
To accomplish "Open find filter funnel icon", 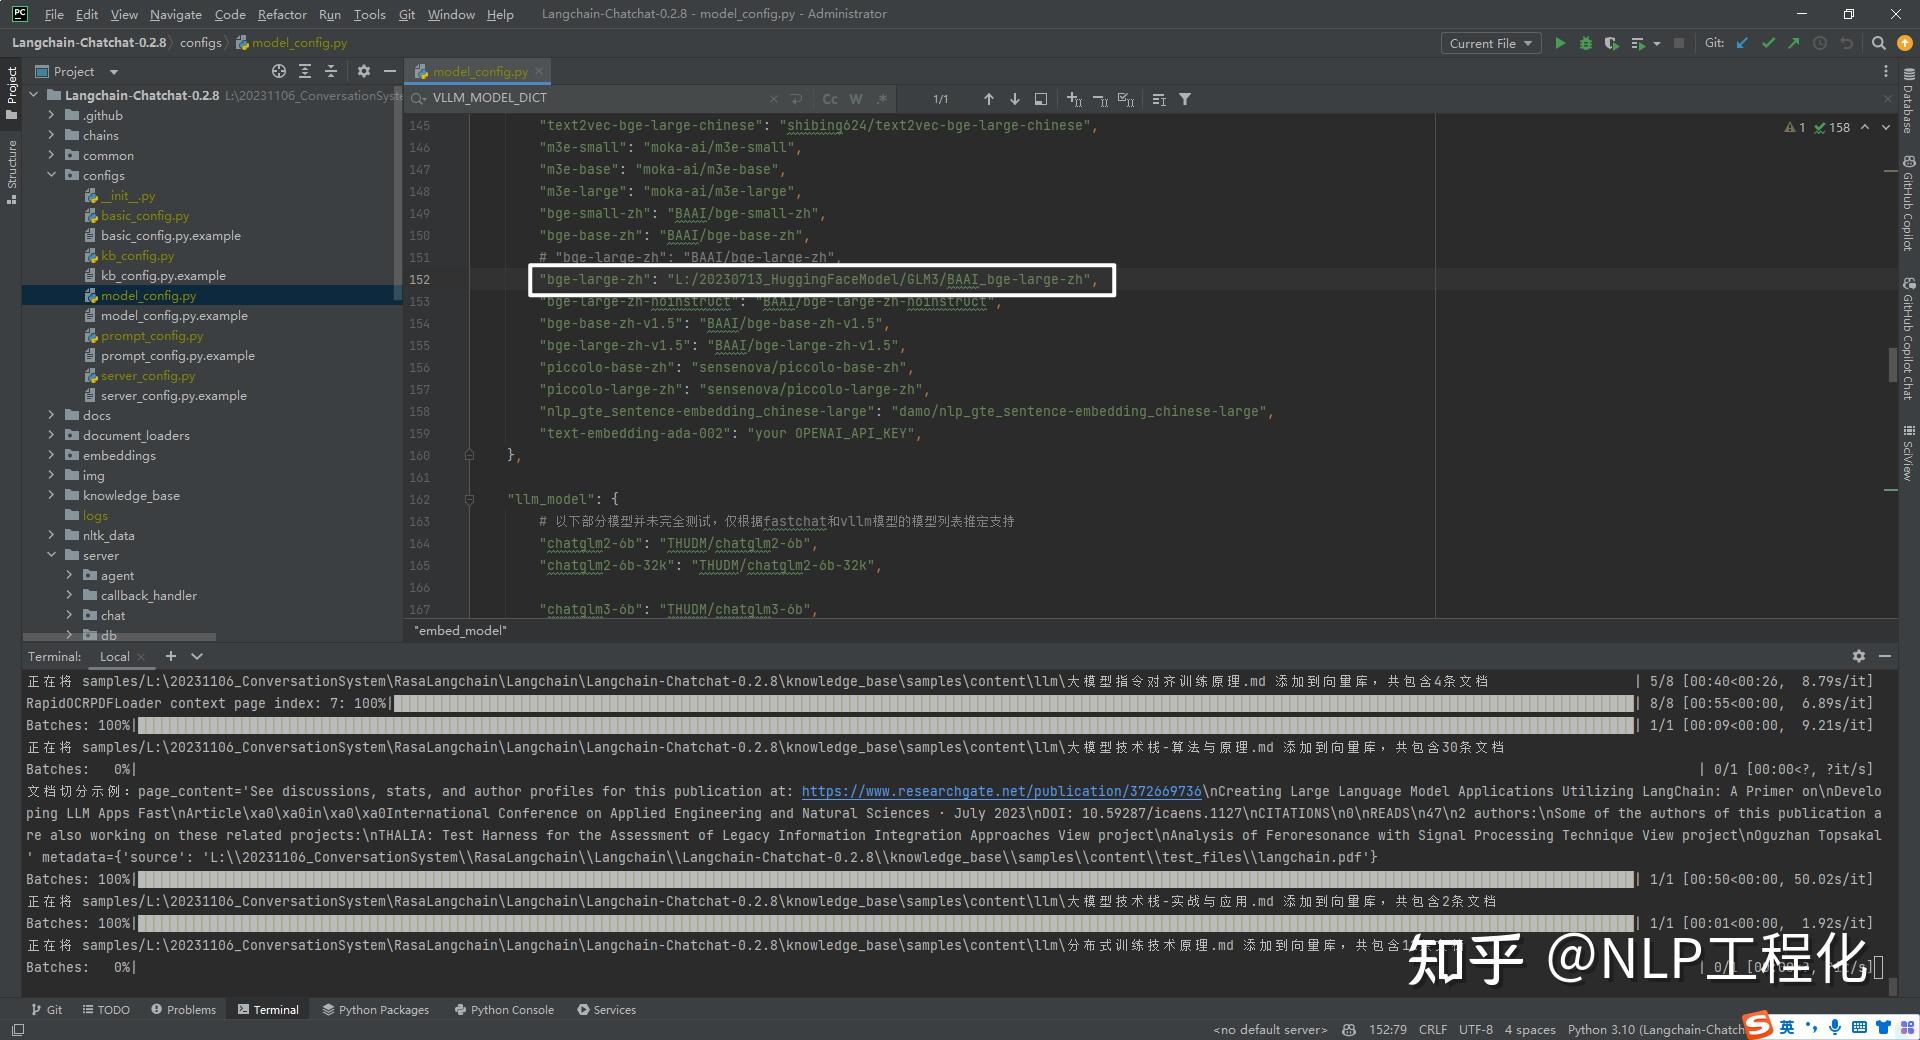I will [1185, 99].
